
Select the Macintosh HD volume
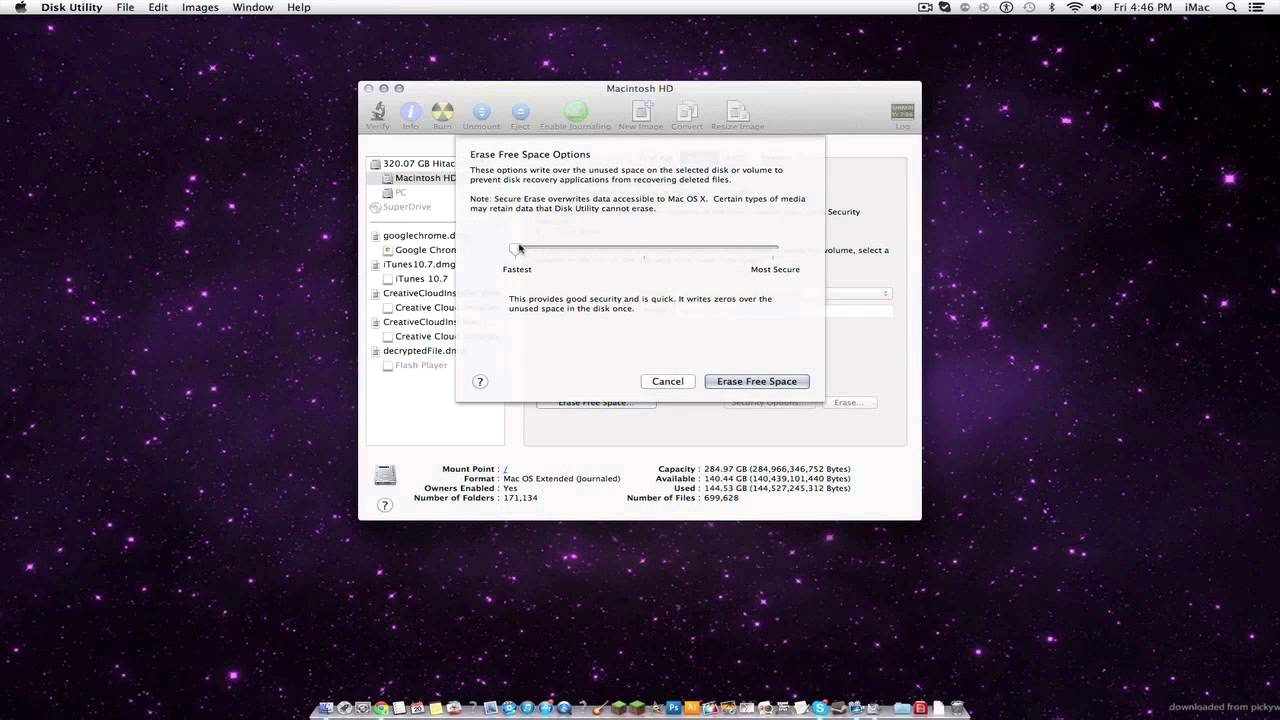tap(418, 178)
